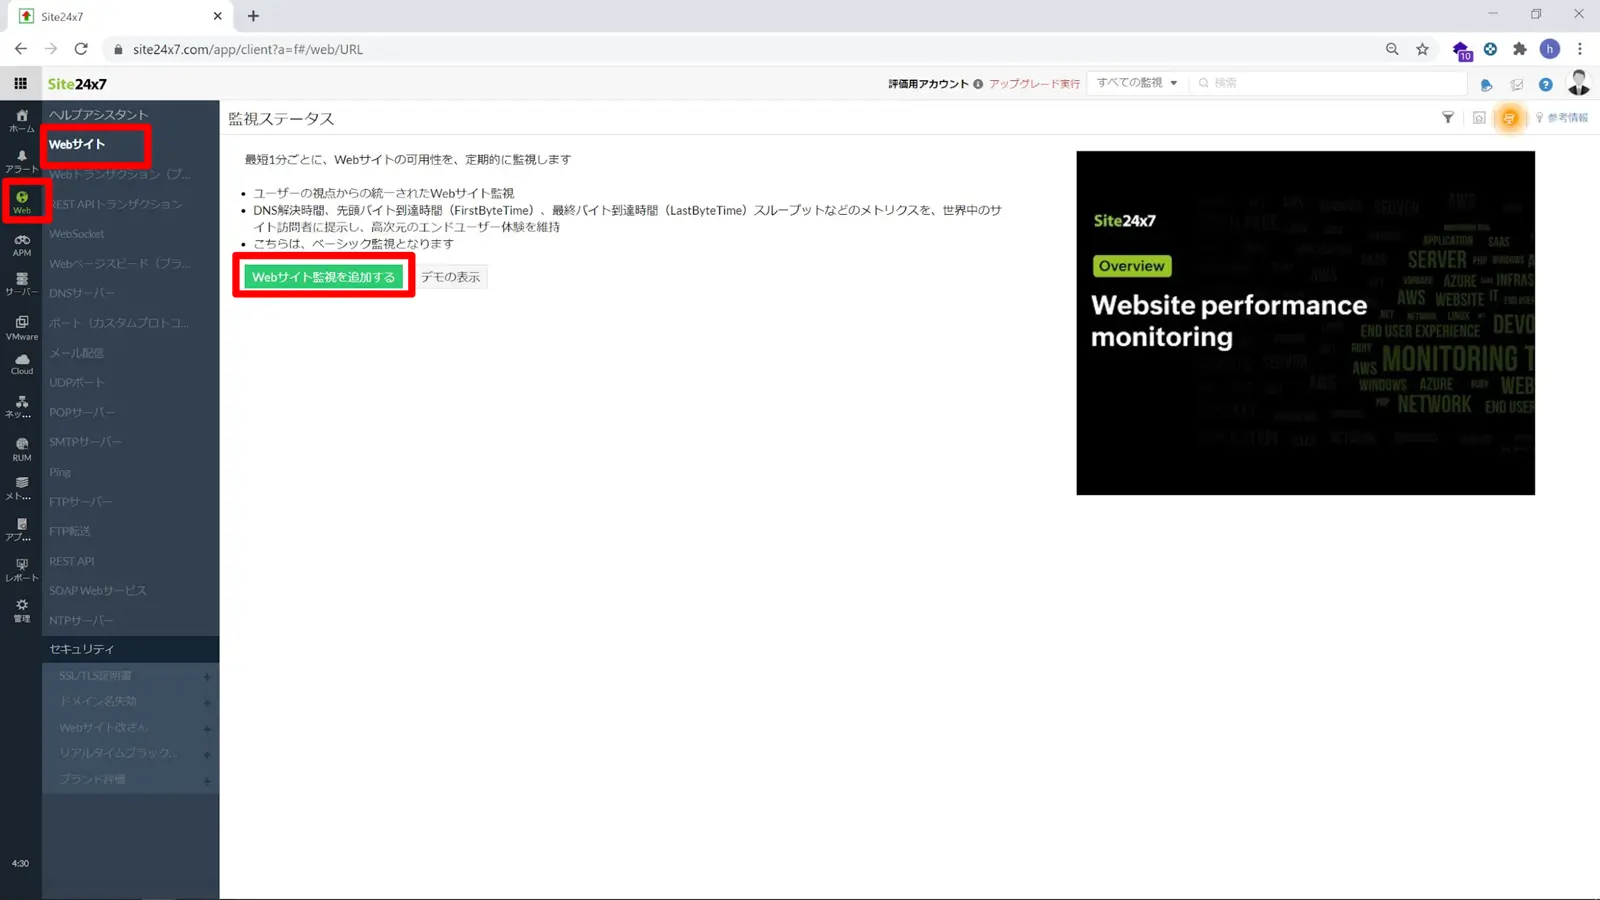This screenshot has height=900, width=1600.
Task: Open the filter funnel icon
Action: pyautogui.click(x=1447, y=118)
